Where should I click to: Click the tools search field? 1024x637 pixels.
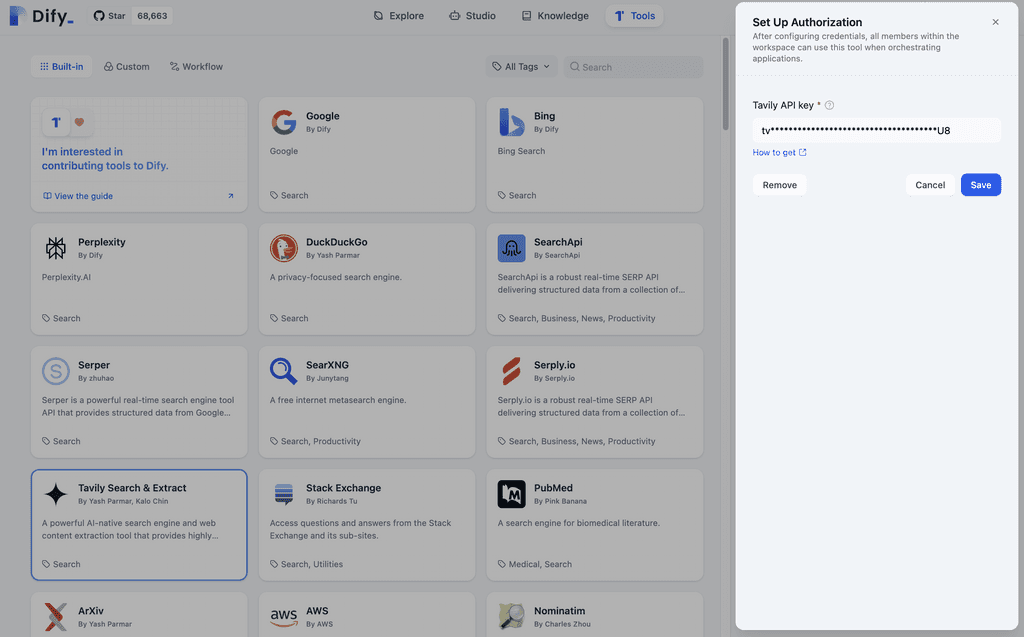(633, 66)
